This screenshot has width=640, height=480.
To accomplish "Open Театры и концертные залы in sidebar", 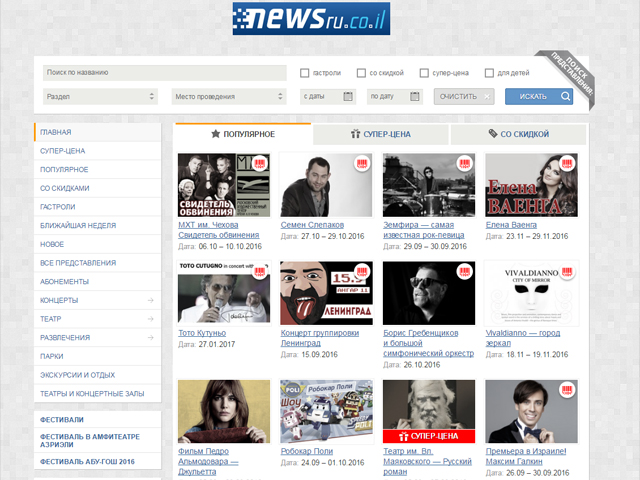I will 98,394.
